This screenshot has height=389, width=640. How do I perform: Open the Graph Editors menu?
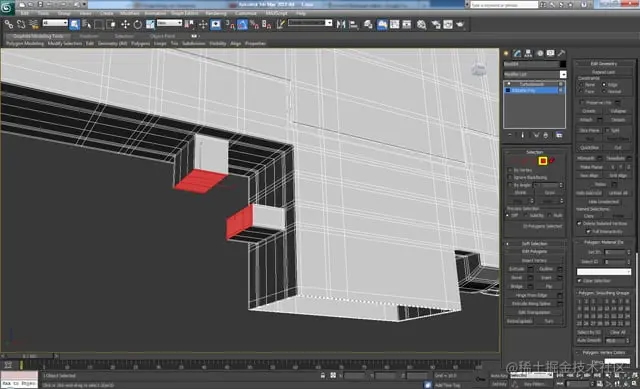[x=184, y=13]
